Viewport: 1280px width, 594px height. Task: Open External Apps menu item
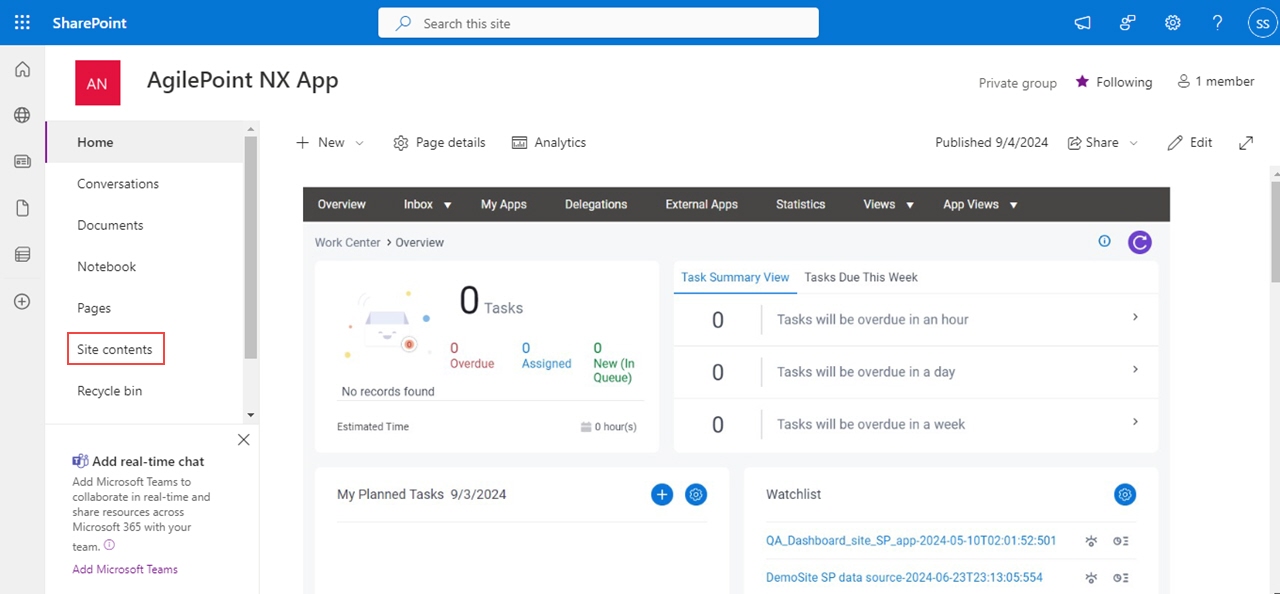pyautogui.click(x=702, y=204)
